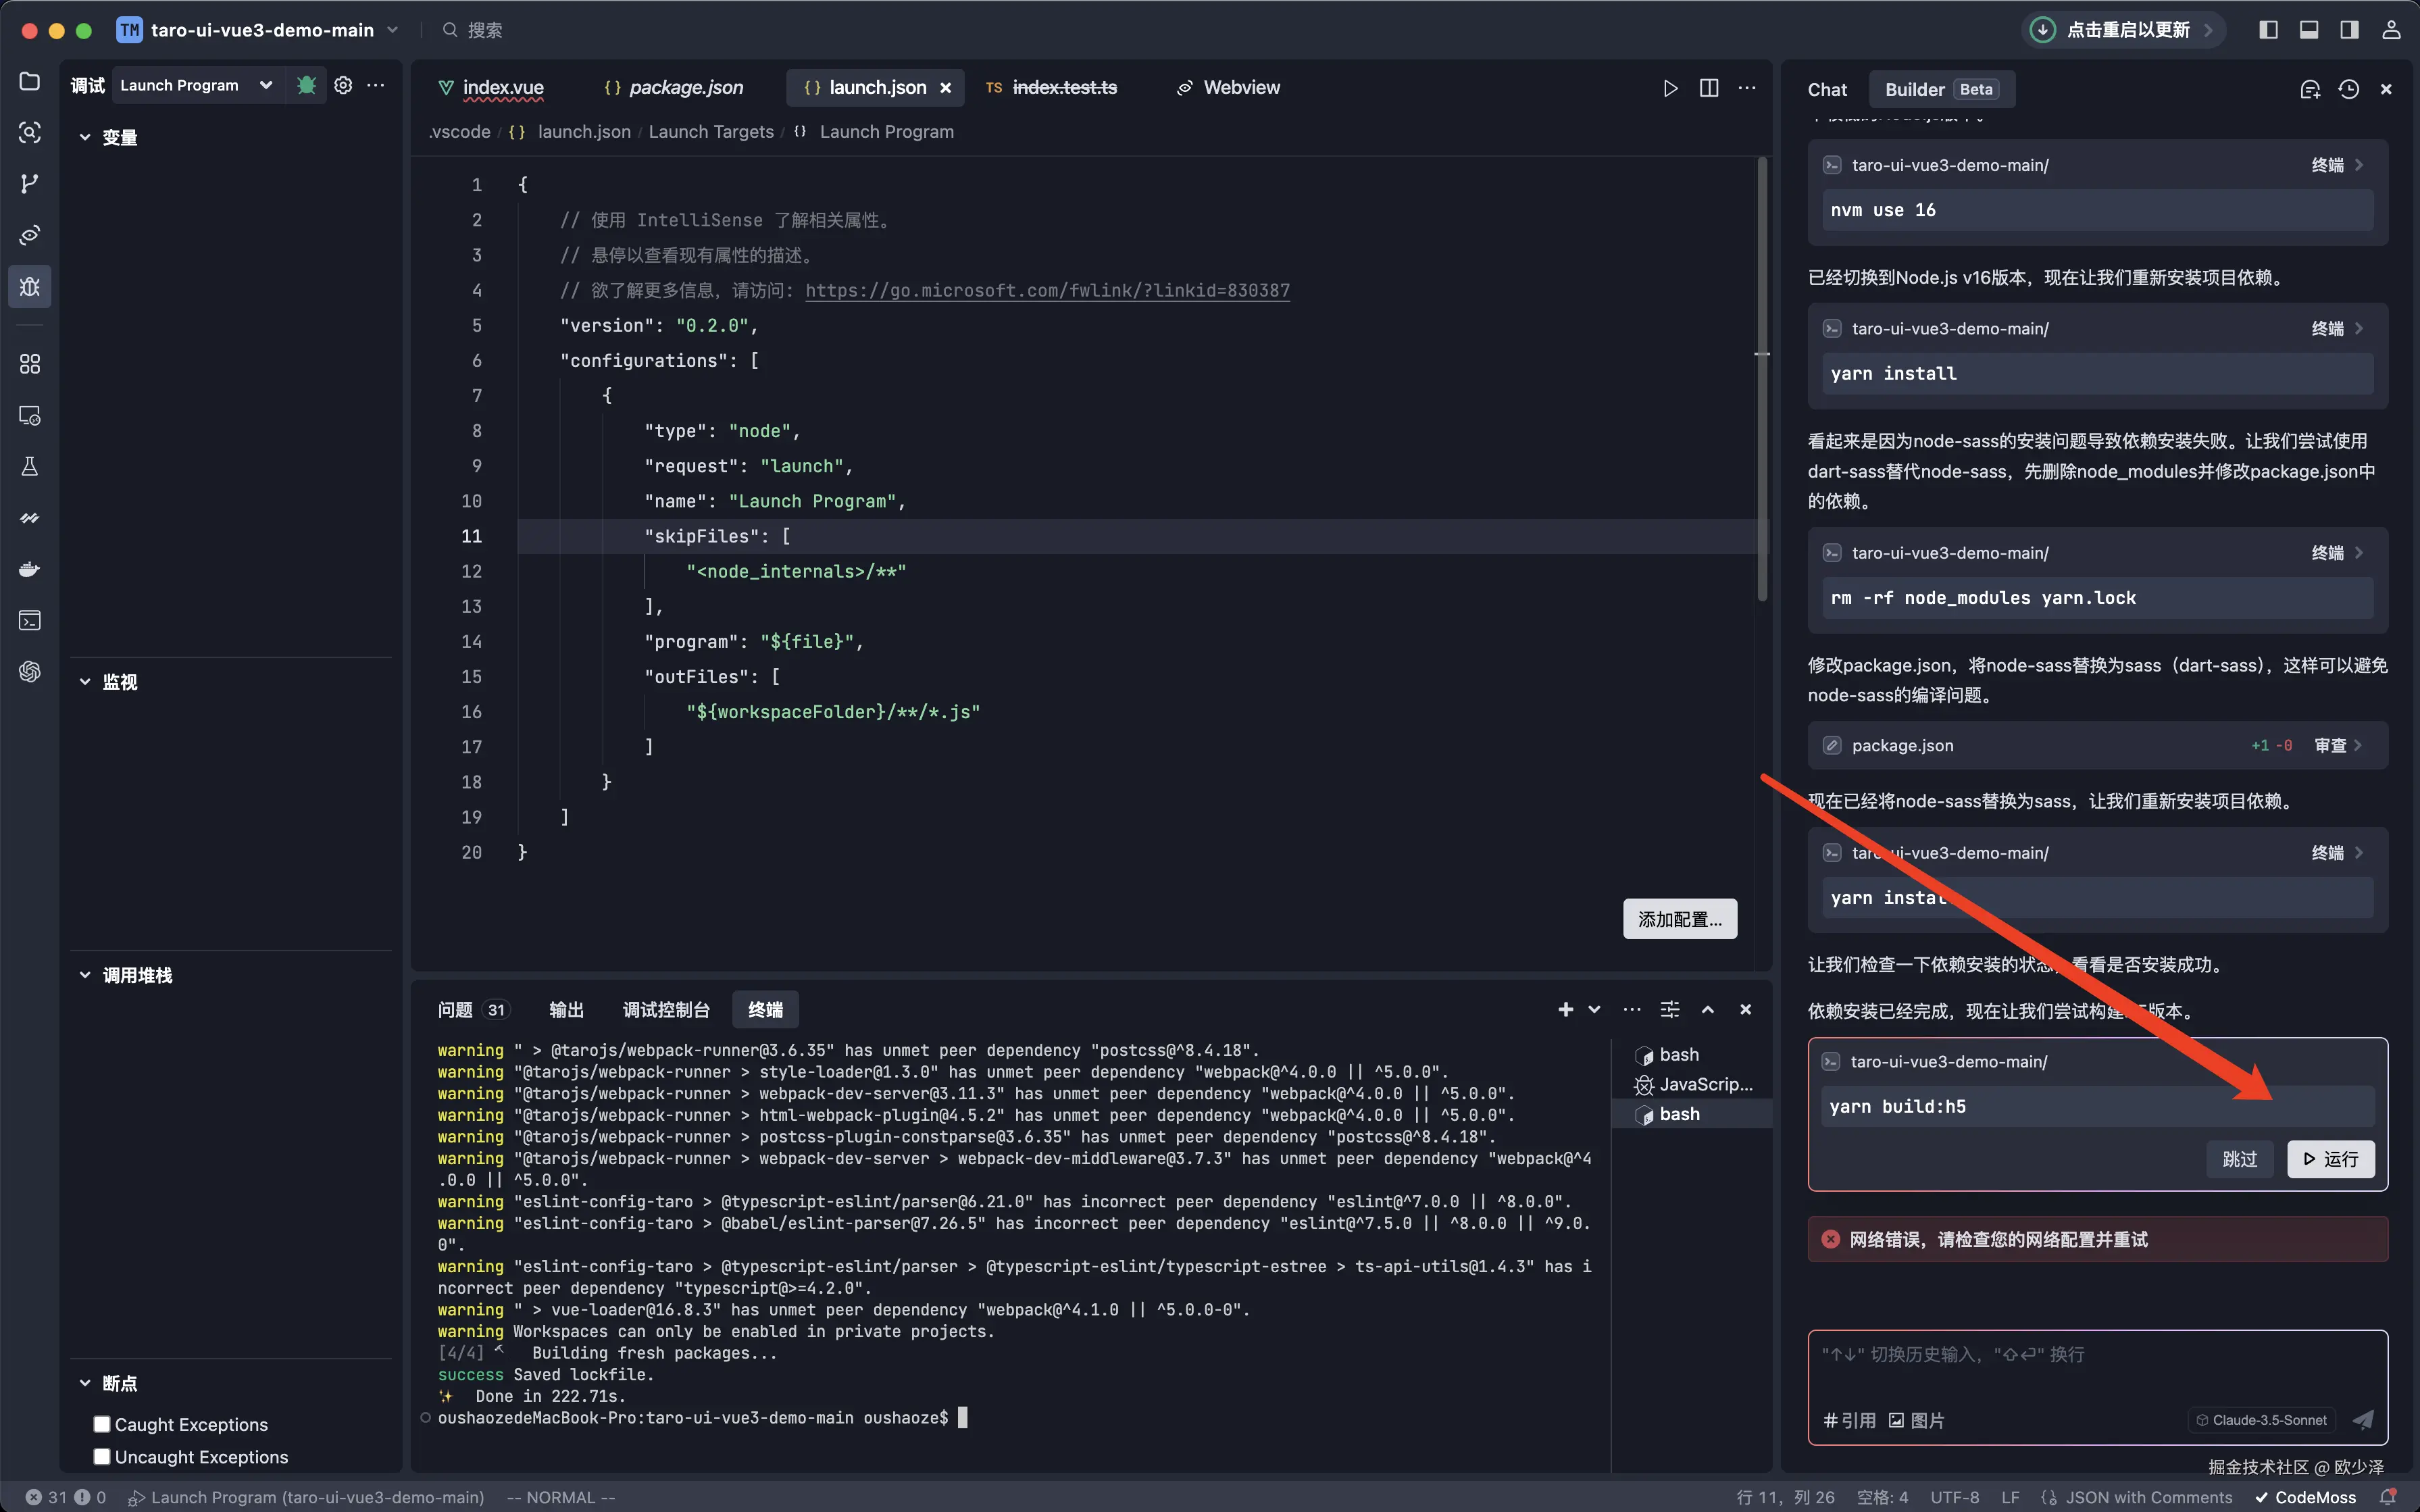Screen dimensions: 2420x1512
Task: Enable Caught Exceptions breakpoint checkbox
Action: coord(101,1424)
